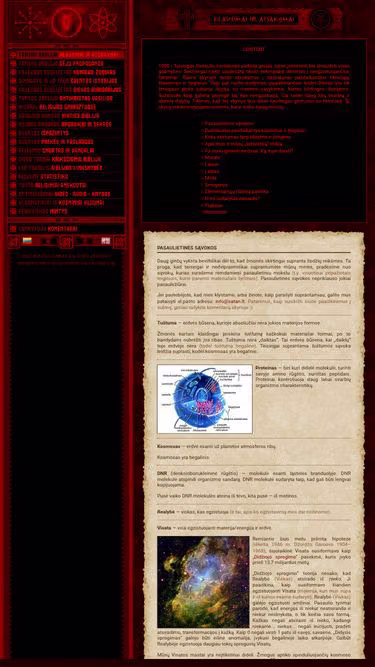Click the nebula photograph under Visata
This screenshot has height=667, width=375.
(203, 582)
